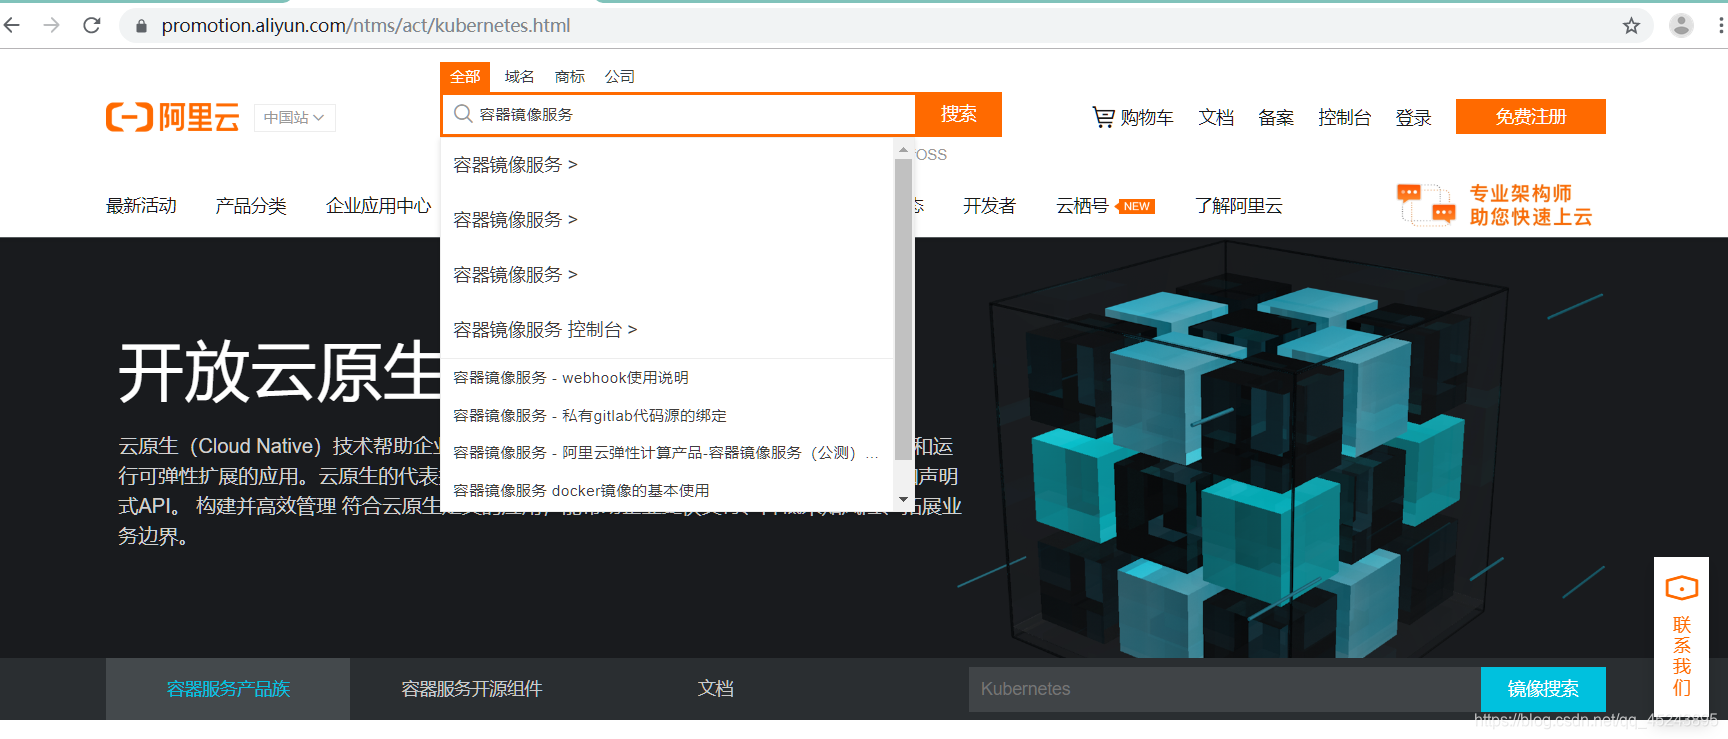
Task: Open the 云栖号 menu item
Action: pyautogui.click(x=1082, y=205)
